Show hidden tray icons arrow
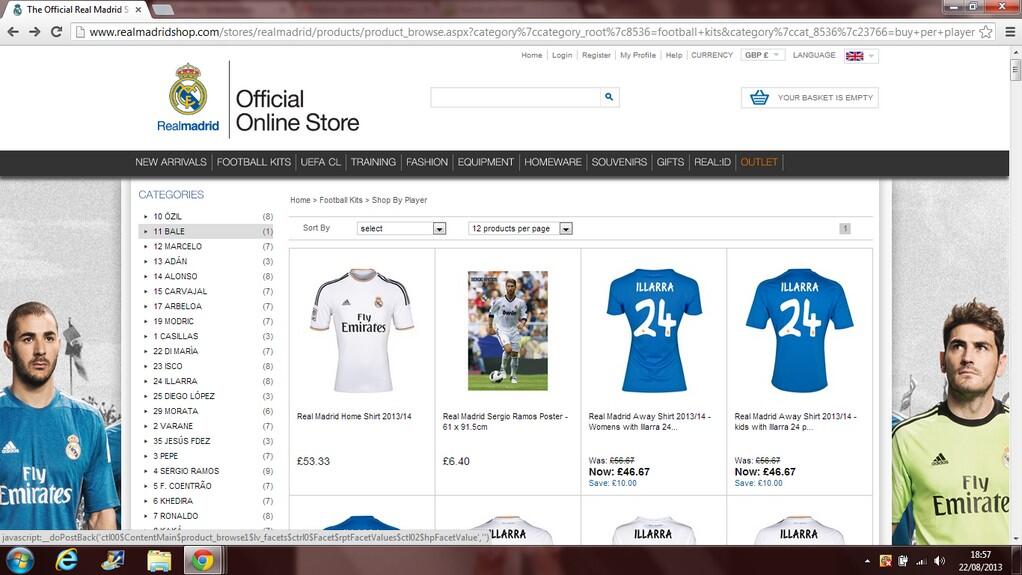The image size is (1022, 575). (867, 561)
